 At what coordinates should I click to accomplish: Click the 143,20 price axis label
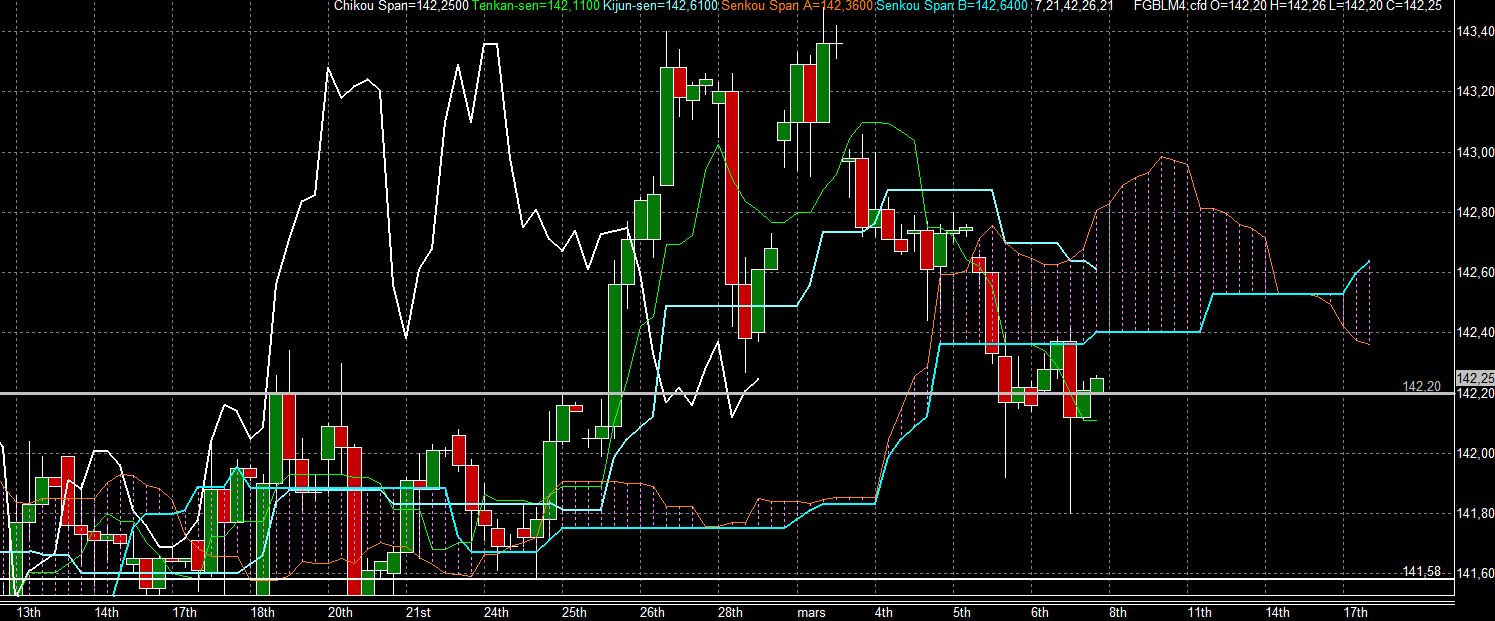point(1475,92)
